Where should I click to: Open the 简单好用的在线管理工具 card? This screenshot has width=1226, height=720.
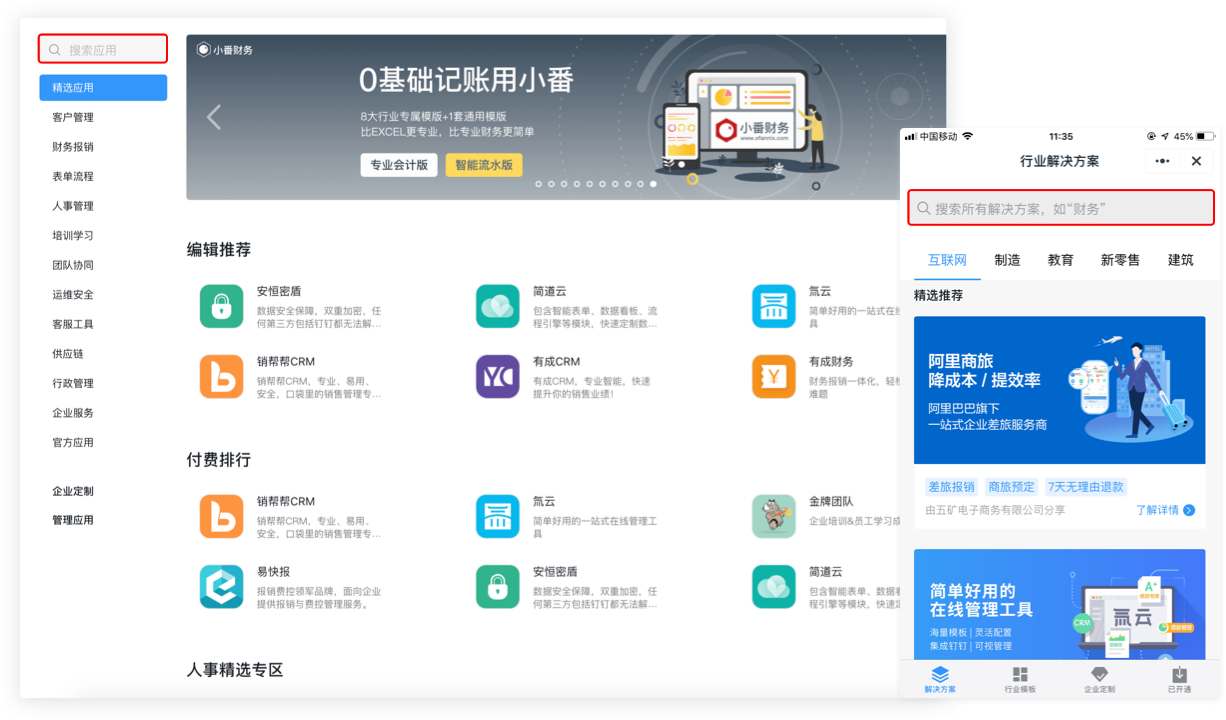point(1059,604)
